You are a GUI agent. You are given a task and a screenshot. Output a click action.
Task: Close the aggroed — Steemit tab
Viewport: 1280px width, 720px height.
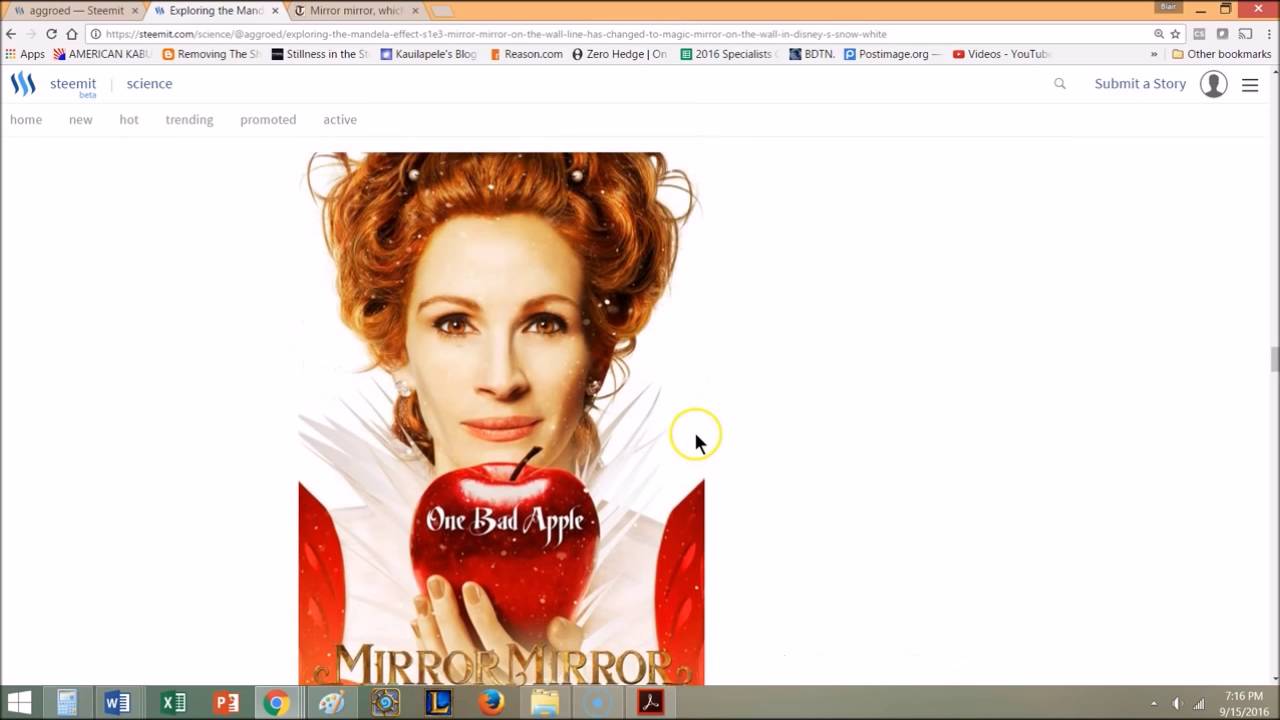135,11
